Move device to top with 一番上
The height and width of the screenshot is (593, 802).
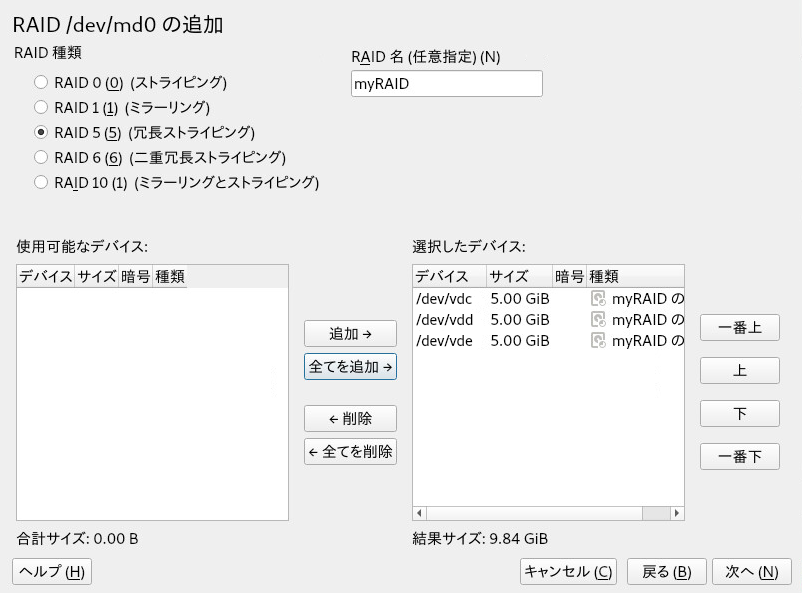pyautogui.click(x=740, y=327)
